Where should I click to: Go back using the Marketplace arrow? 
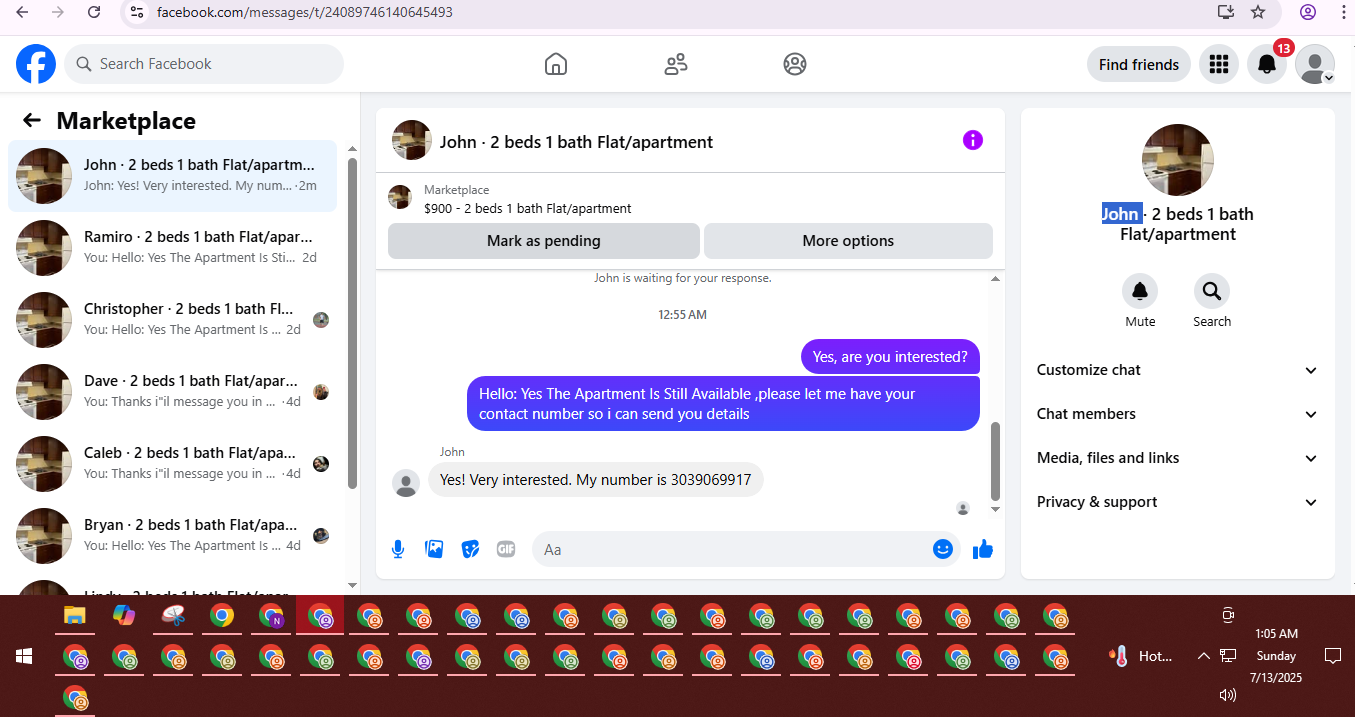[32, 121]
